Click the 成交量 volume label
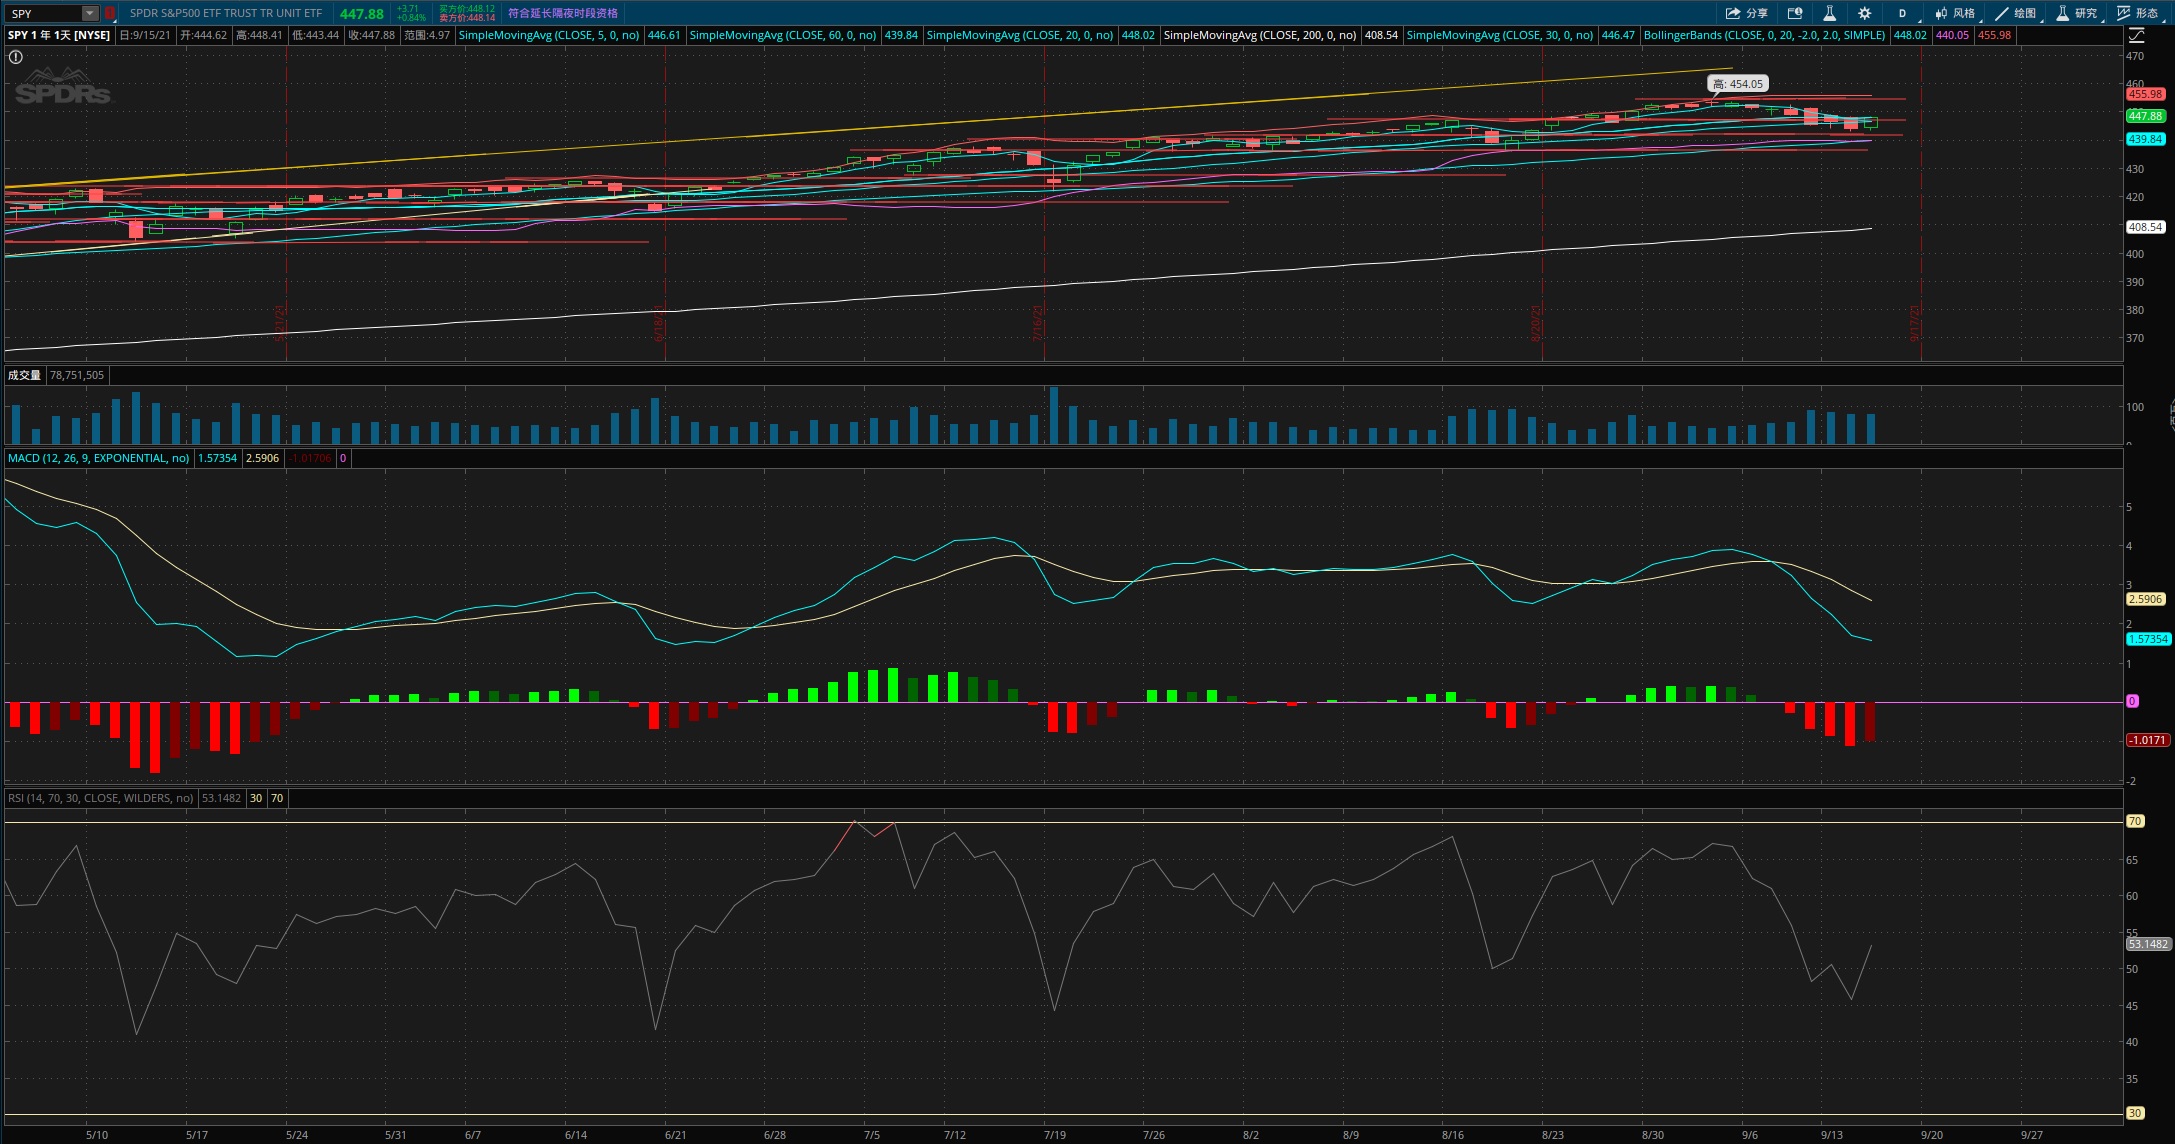Viewport: 2175px width, 1144px height. tap(24, 375)
